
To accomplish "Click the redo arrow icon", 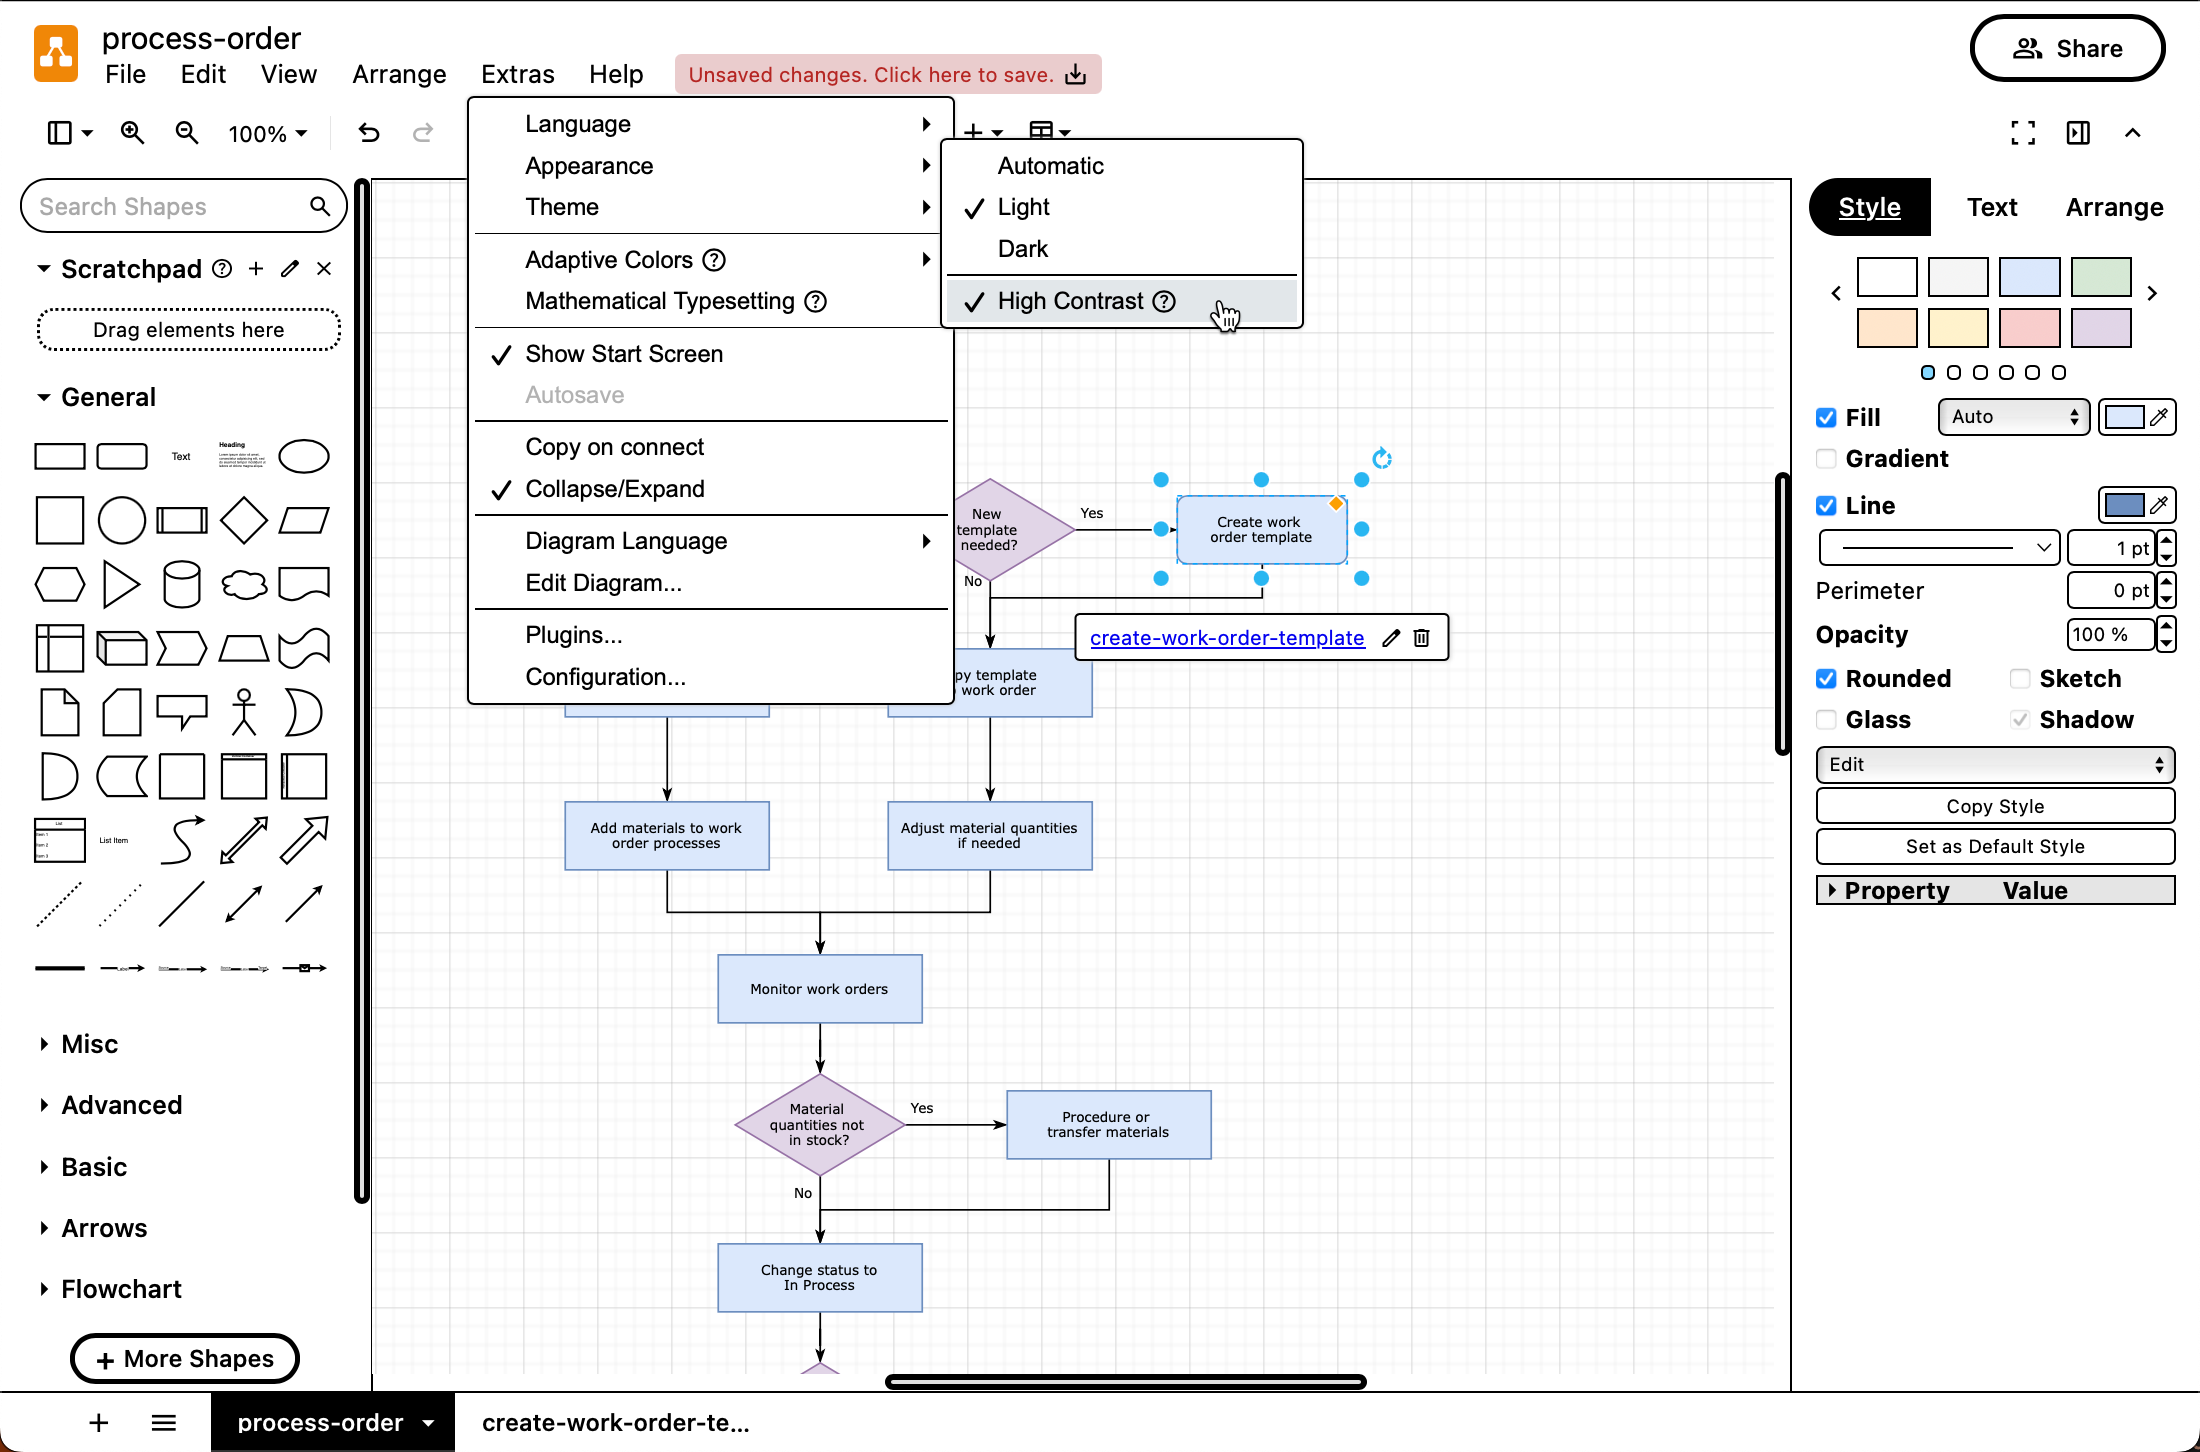I will tap(423, 132).
